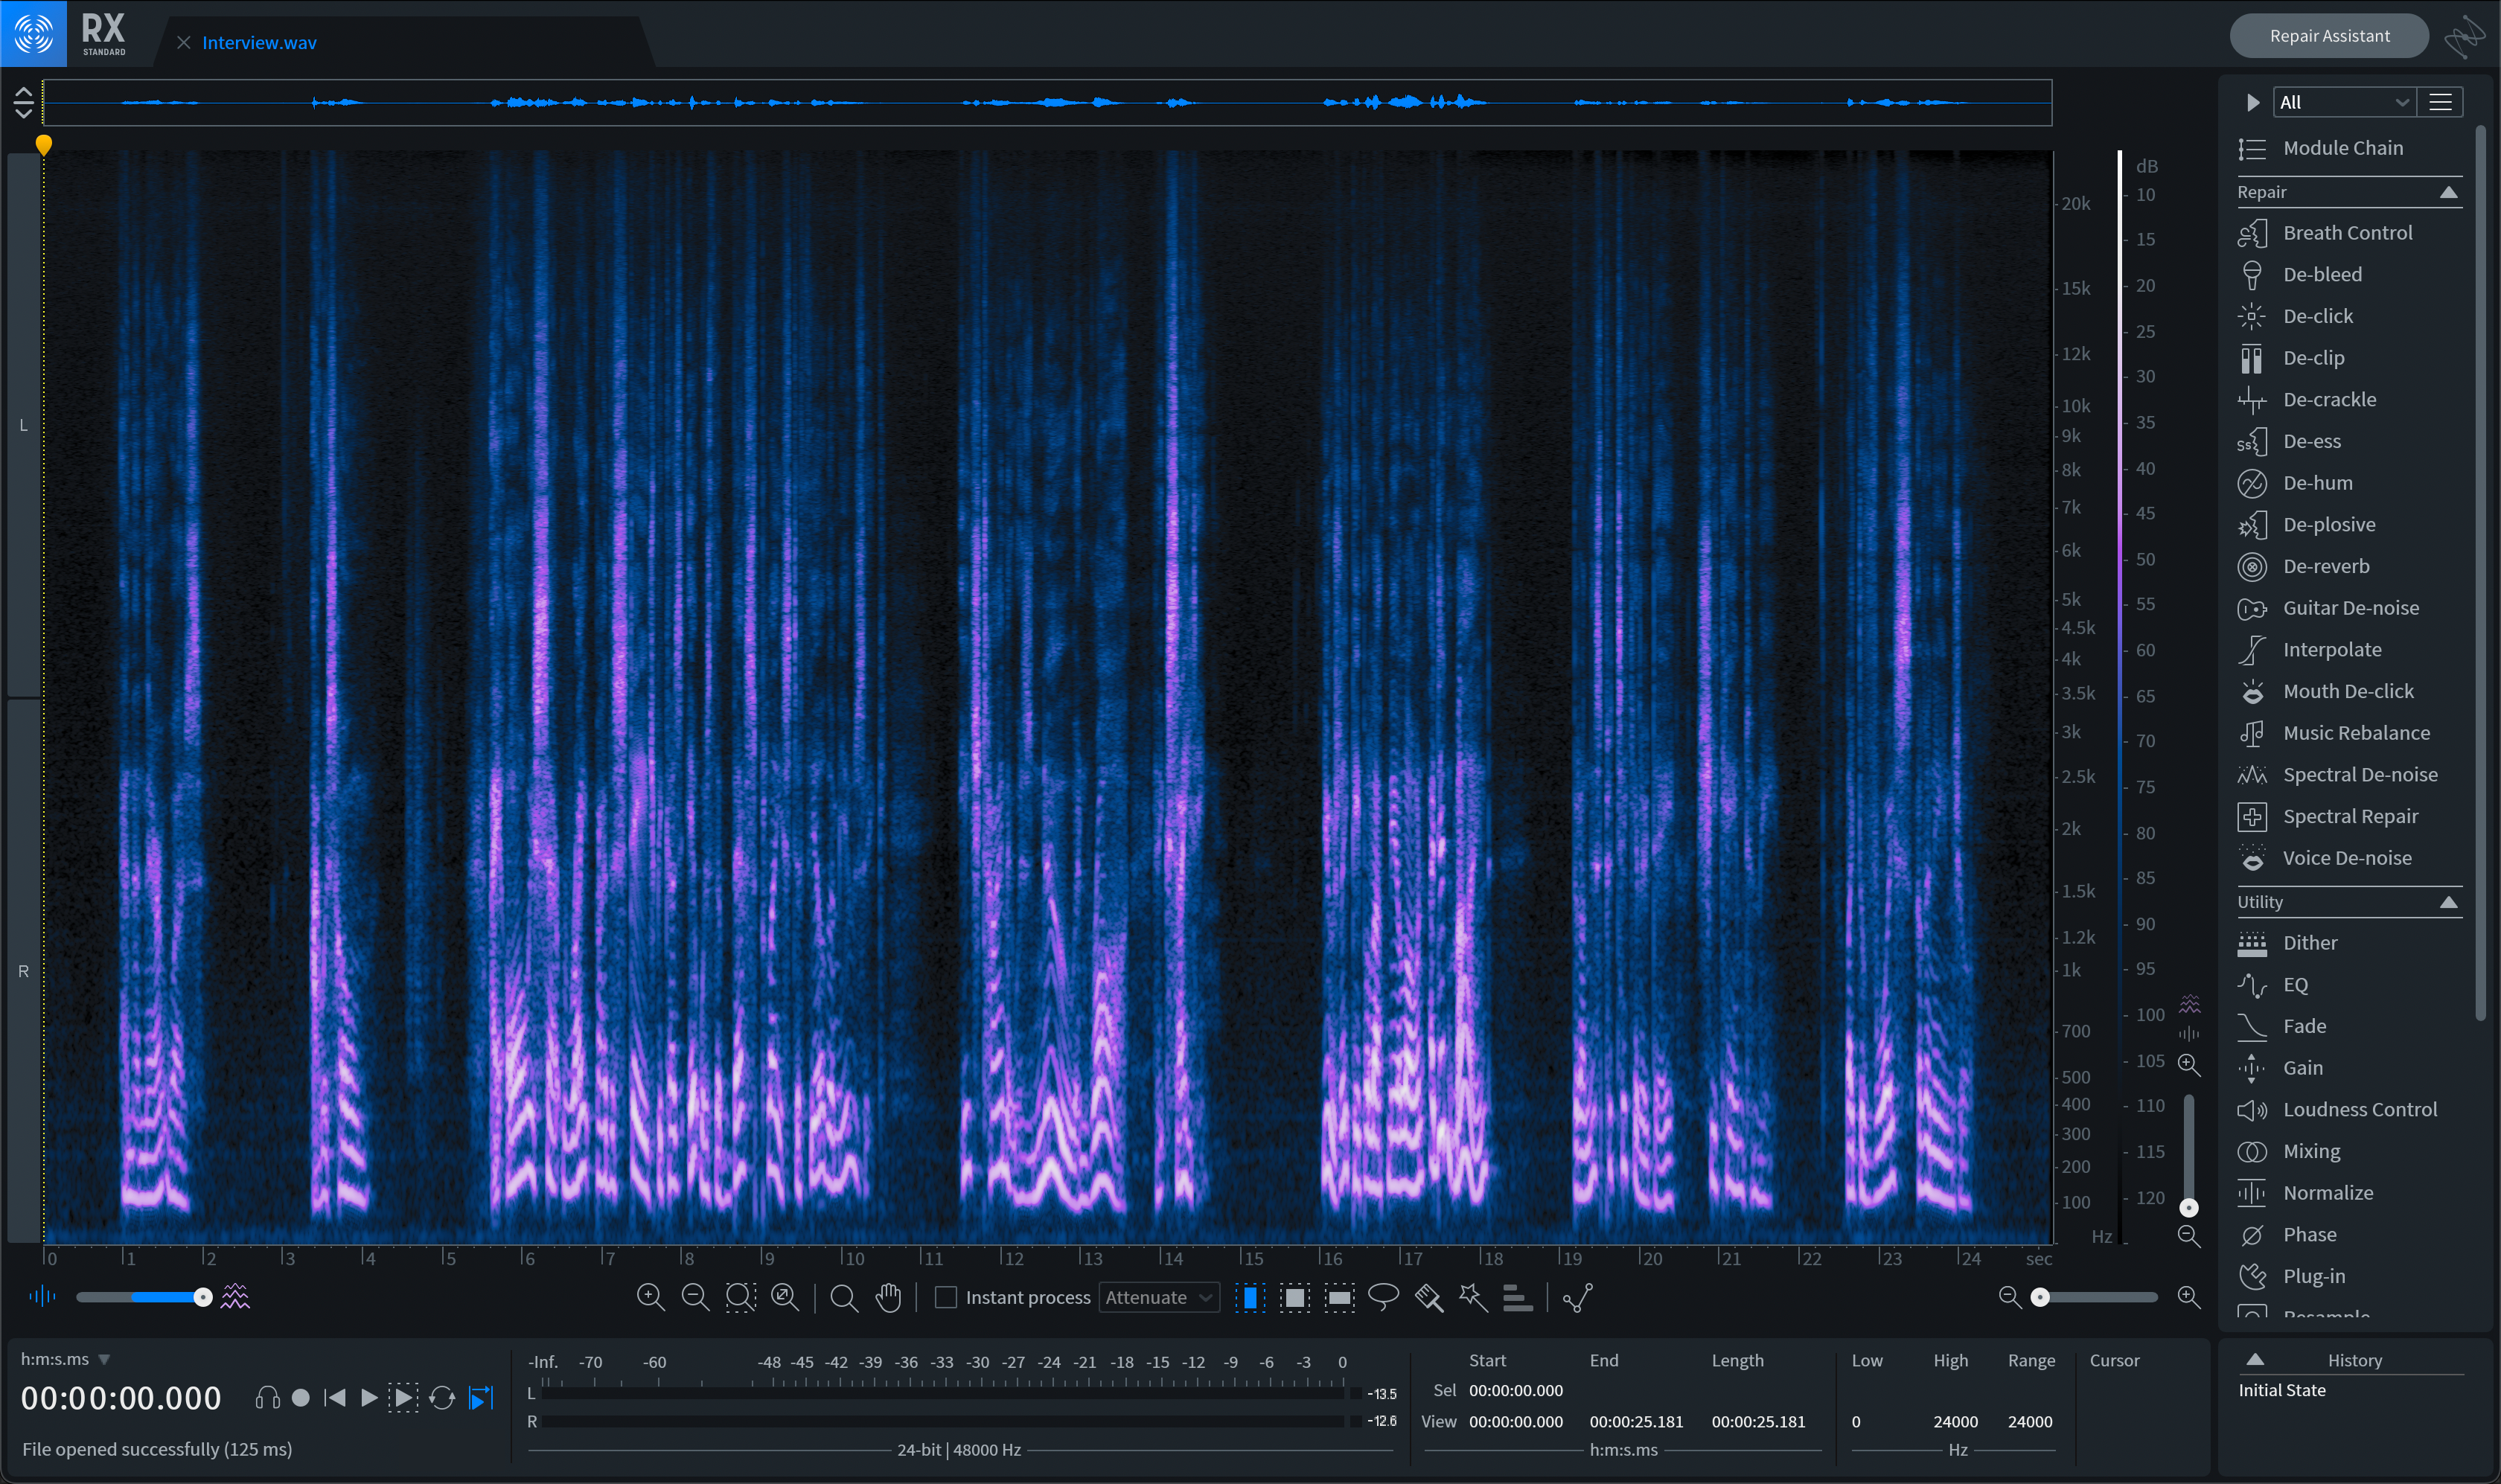Toggle loop playback
This screenshot has height=1484, width=2501.
pyautogui.click(x=441, y=1397)
